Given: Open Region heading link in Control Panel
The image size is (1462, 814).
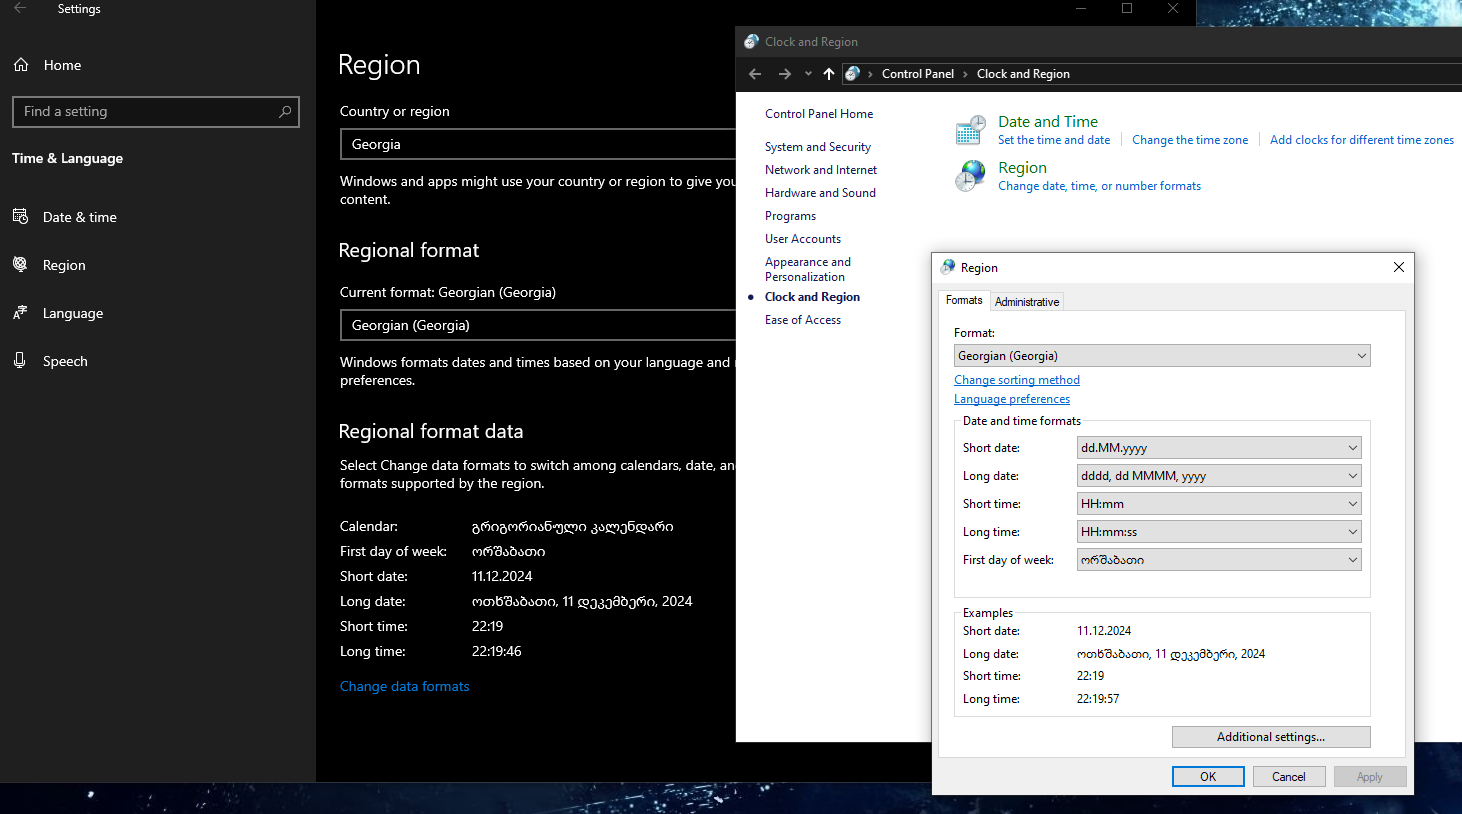Looking at the screenshot, I should 1022,168.
